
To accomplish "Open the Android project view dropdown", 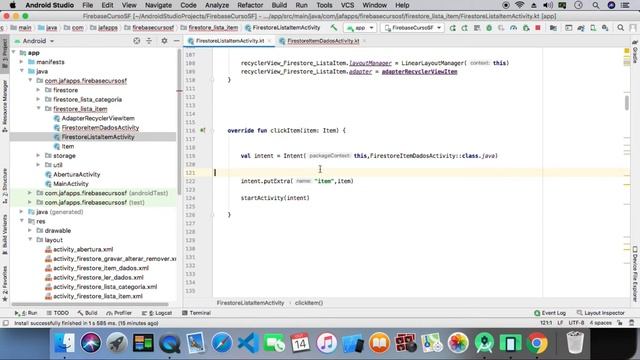I will coord(35,41).
